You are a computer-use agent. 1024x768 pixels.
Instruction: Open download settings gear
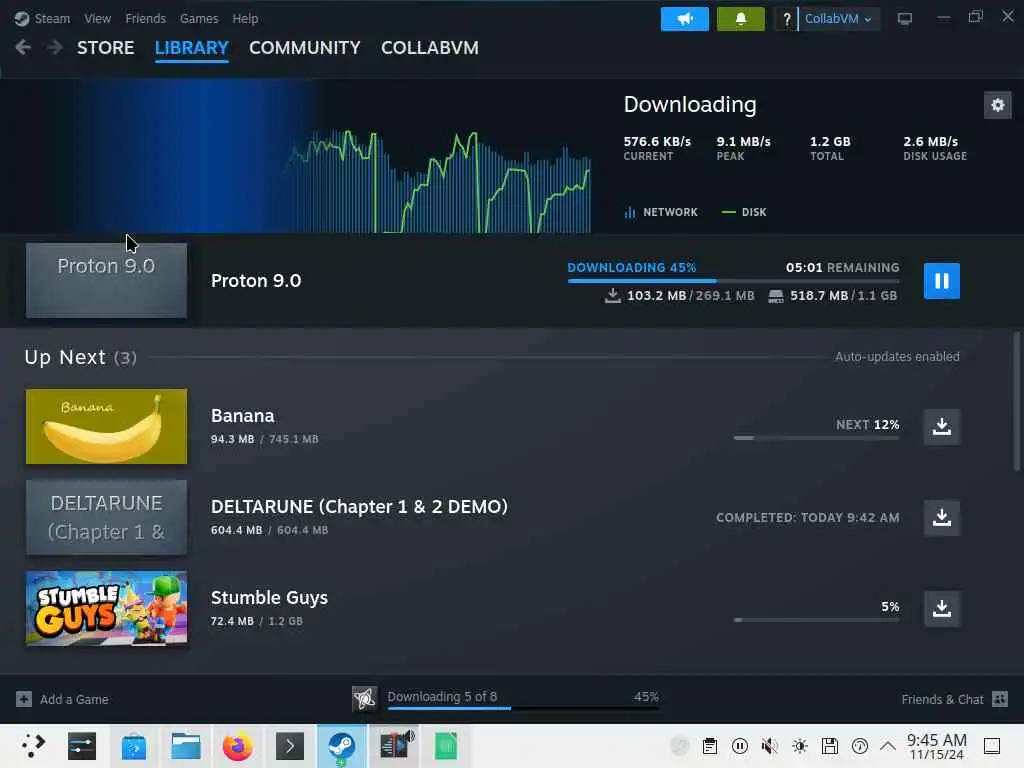[x=997, y=105]
